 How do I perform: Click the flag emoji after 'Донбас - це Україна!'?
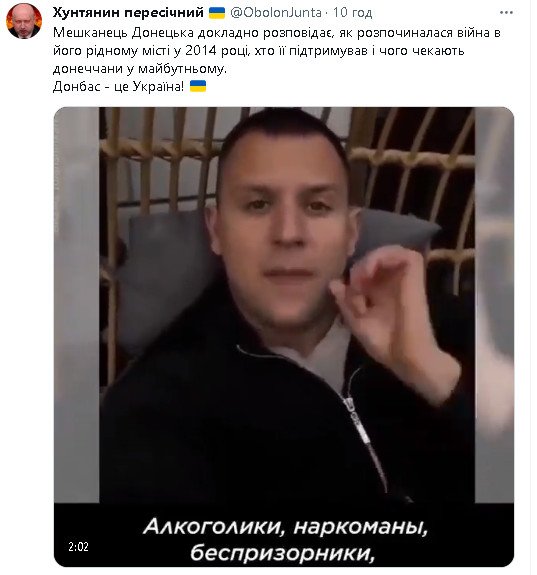point(198,86)
